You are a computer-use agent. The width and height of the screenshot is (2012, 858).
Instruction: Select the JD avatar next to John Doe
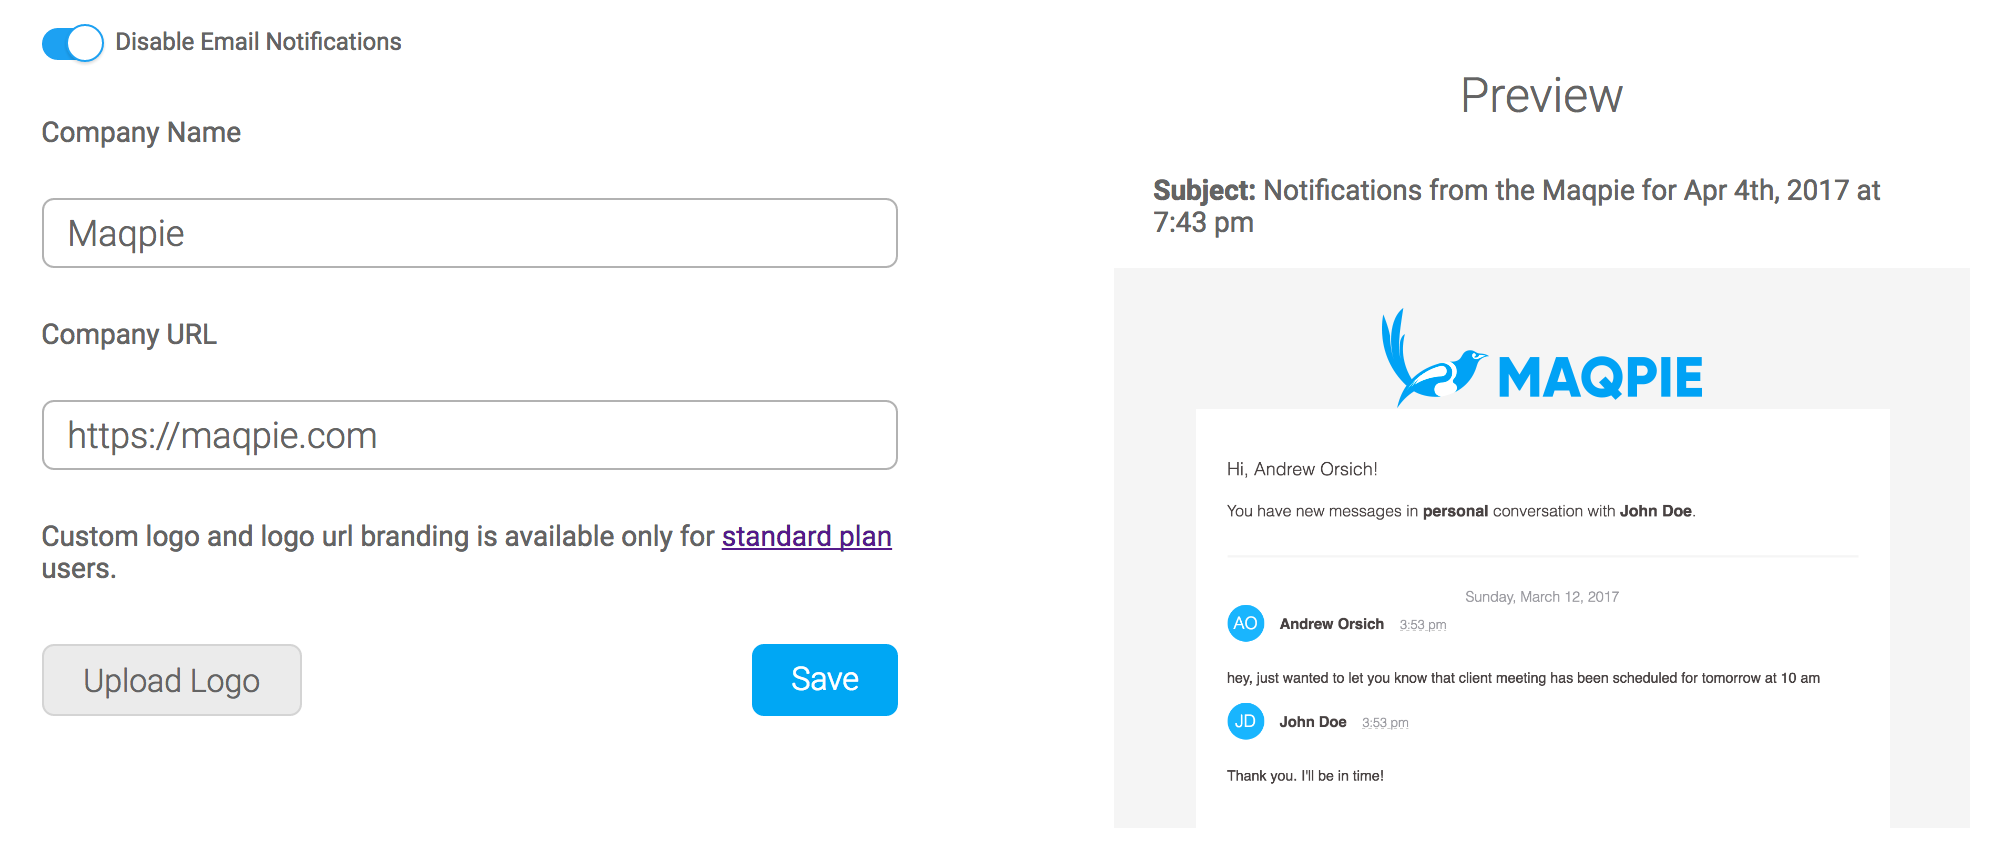pos(1245,721)
